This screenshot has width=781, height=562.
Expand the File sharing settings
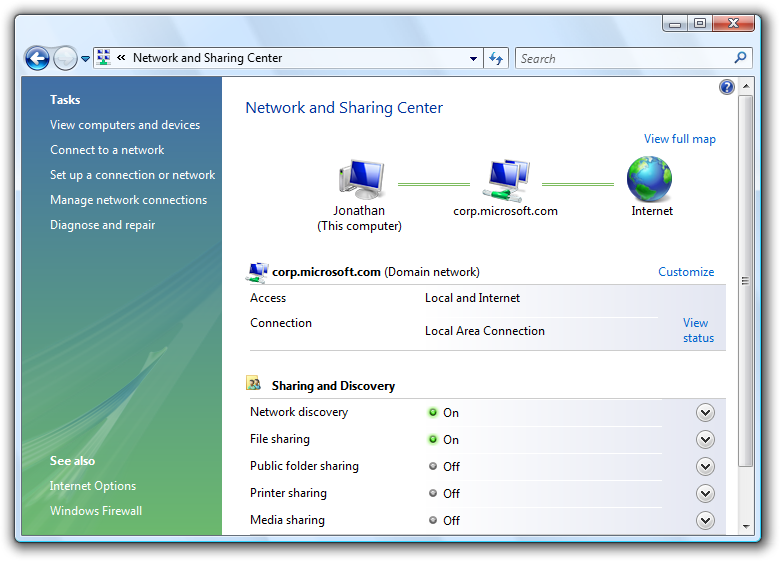click(x=705, y=439)
